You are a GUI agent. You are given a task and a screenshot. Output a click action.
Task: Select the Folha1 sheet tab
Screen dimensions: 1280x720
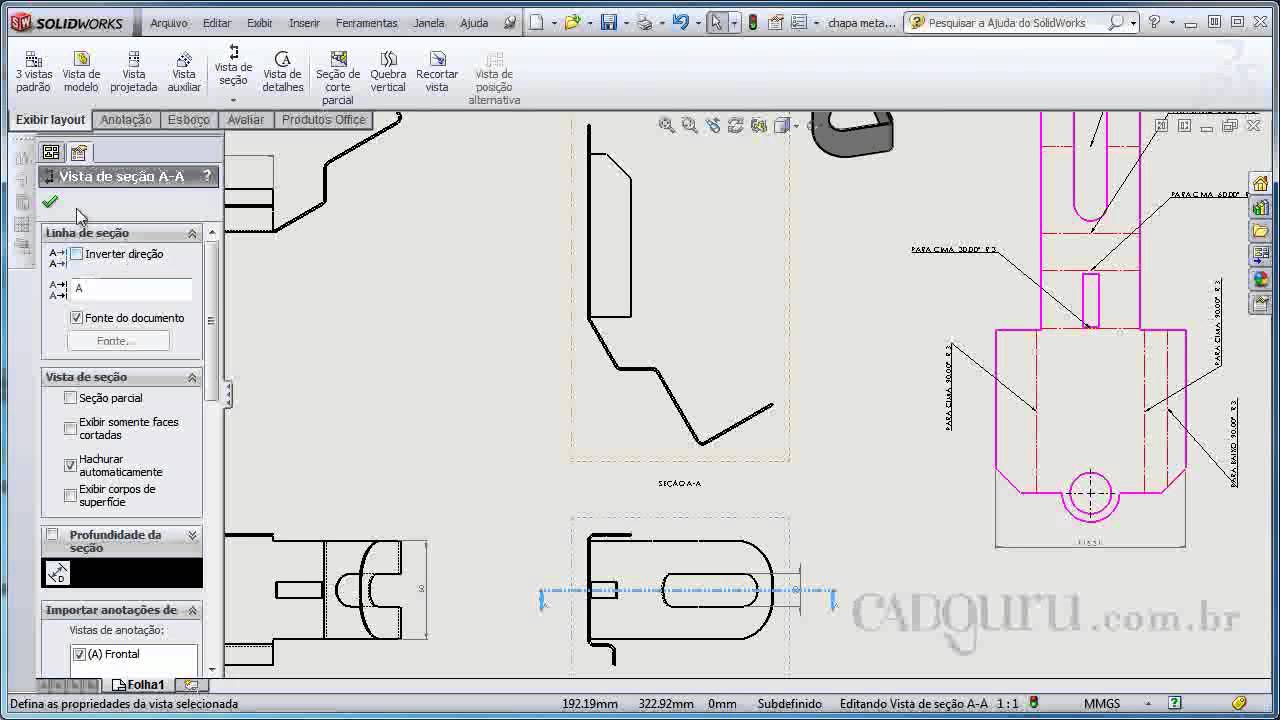tap(138, 685)
